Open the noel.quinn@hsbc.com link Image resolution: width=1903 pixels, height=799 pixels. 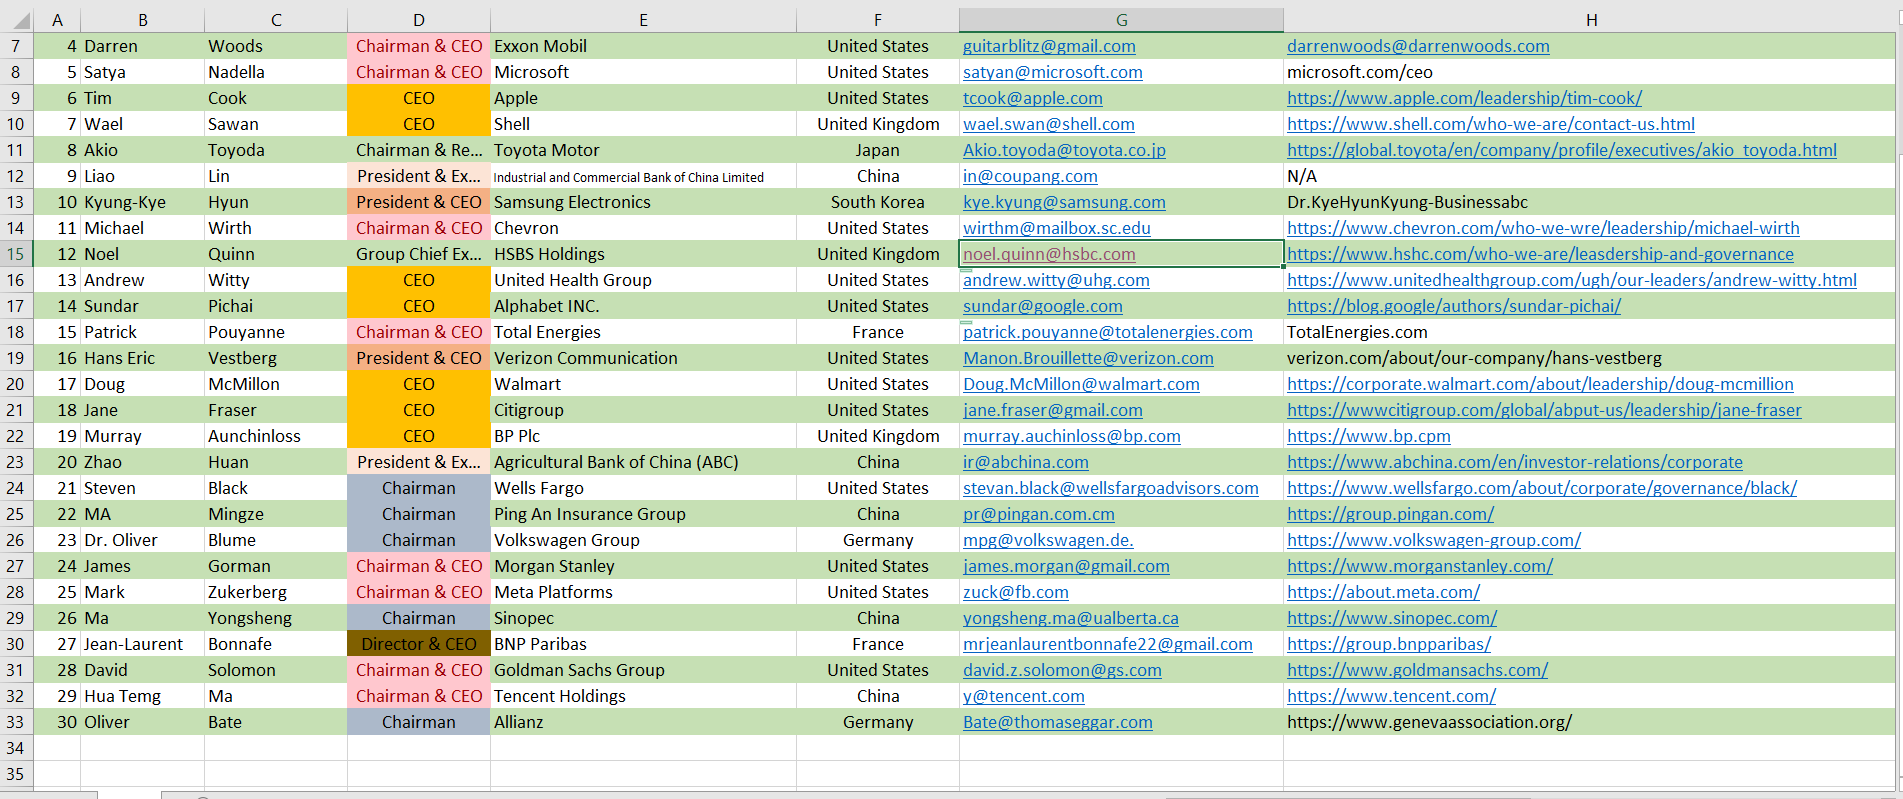click(1049, 254)
